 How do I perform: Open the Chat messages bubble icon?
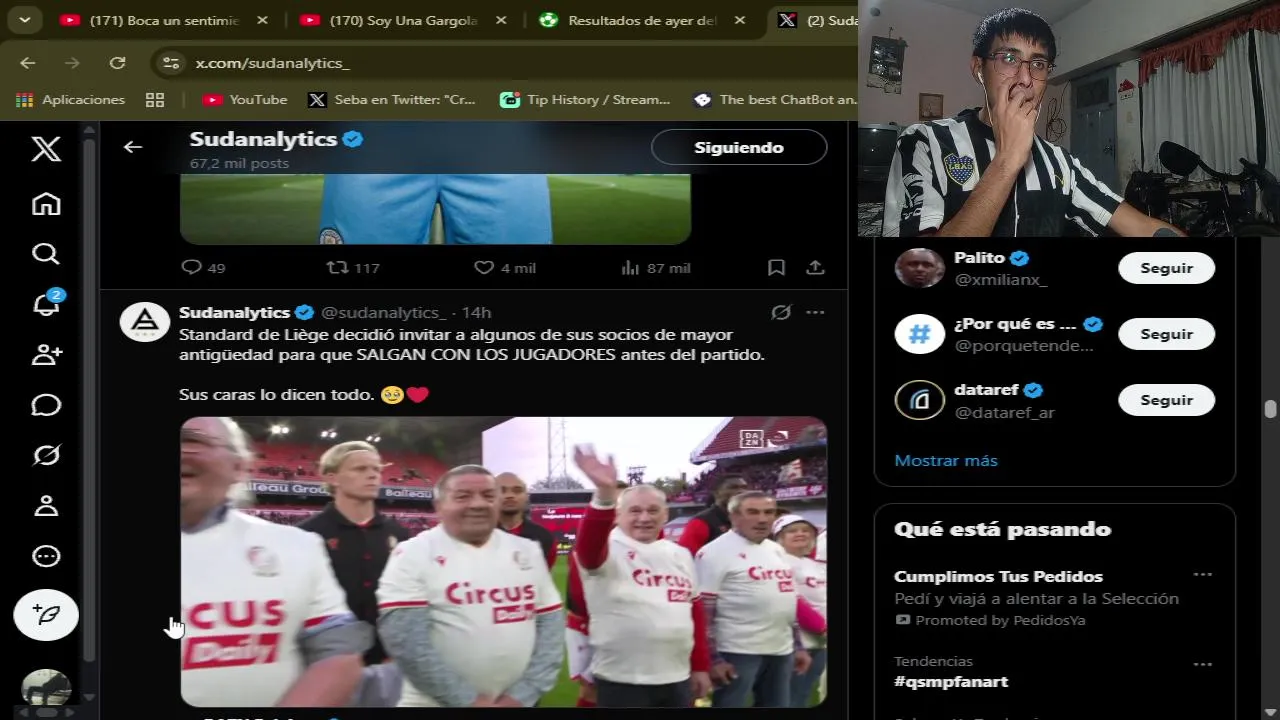(46, 405)
